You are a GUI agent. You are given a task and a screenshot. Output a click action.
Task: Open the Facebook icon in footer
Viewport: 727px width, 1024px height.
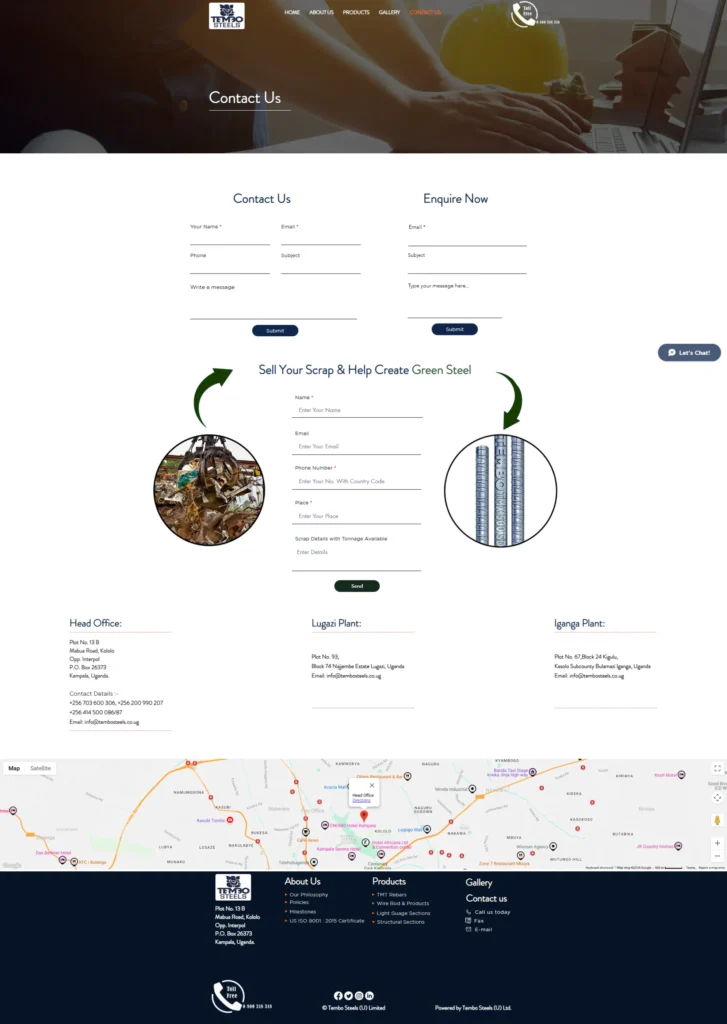coord(338,996)
